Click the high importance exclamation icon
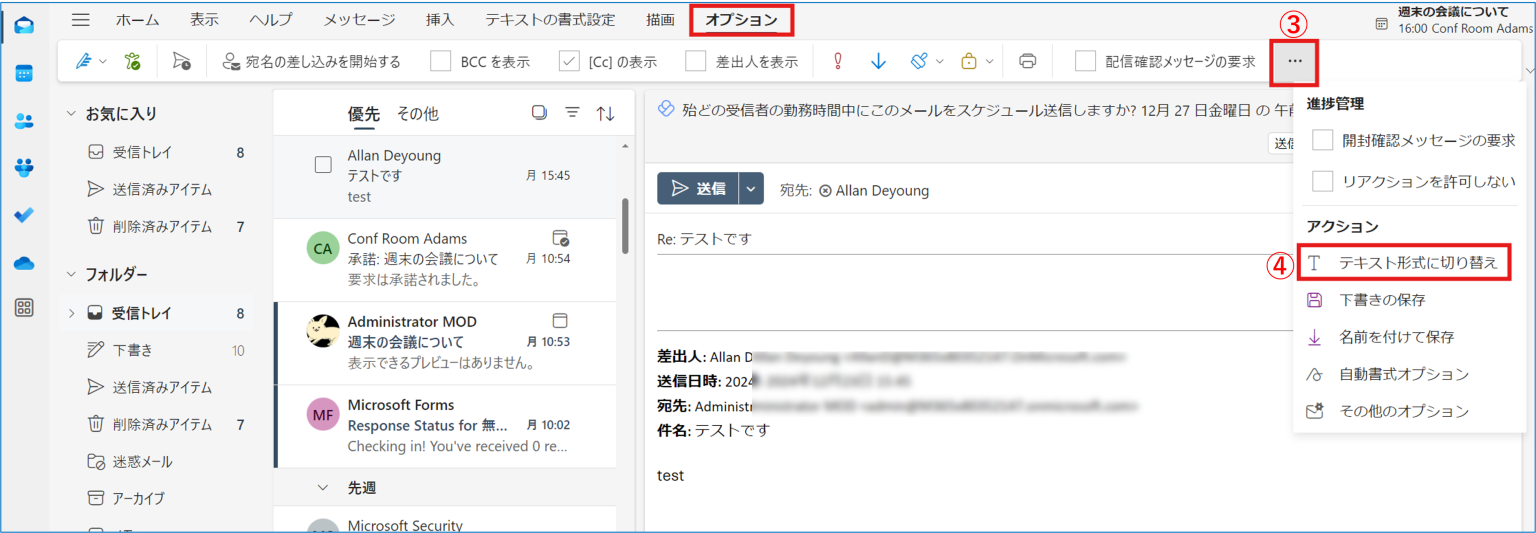 tap(838, 61)
